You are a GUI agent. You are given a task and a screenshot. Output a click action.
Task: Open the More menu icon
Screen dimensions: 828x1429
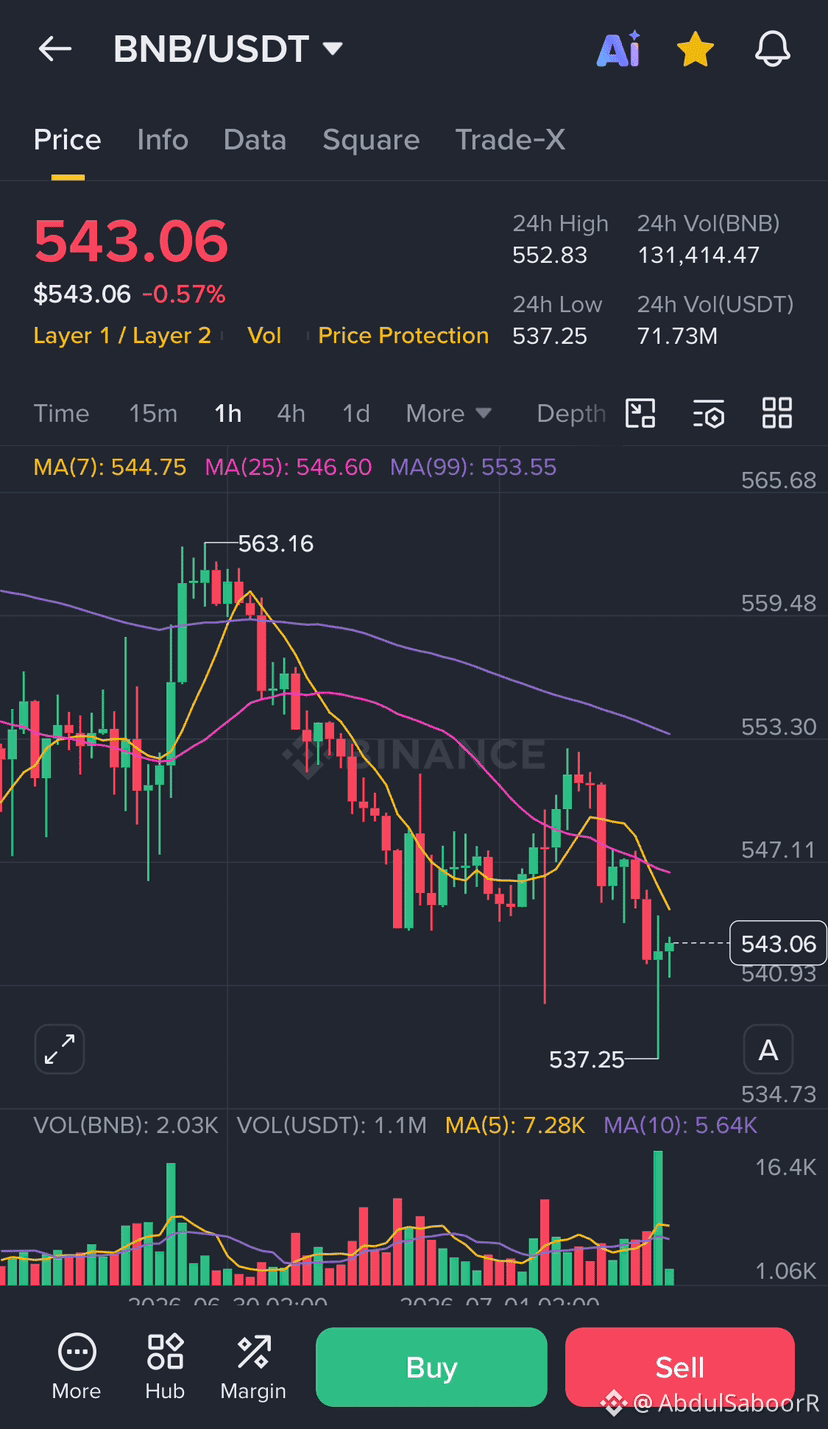pyautogui.click(x=77, y=1366)
